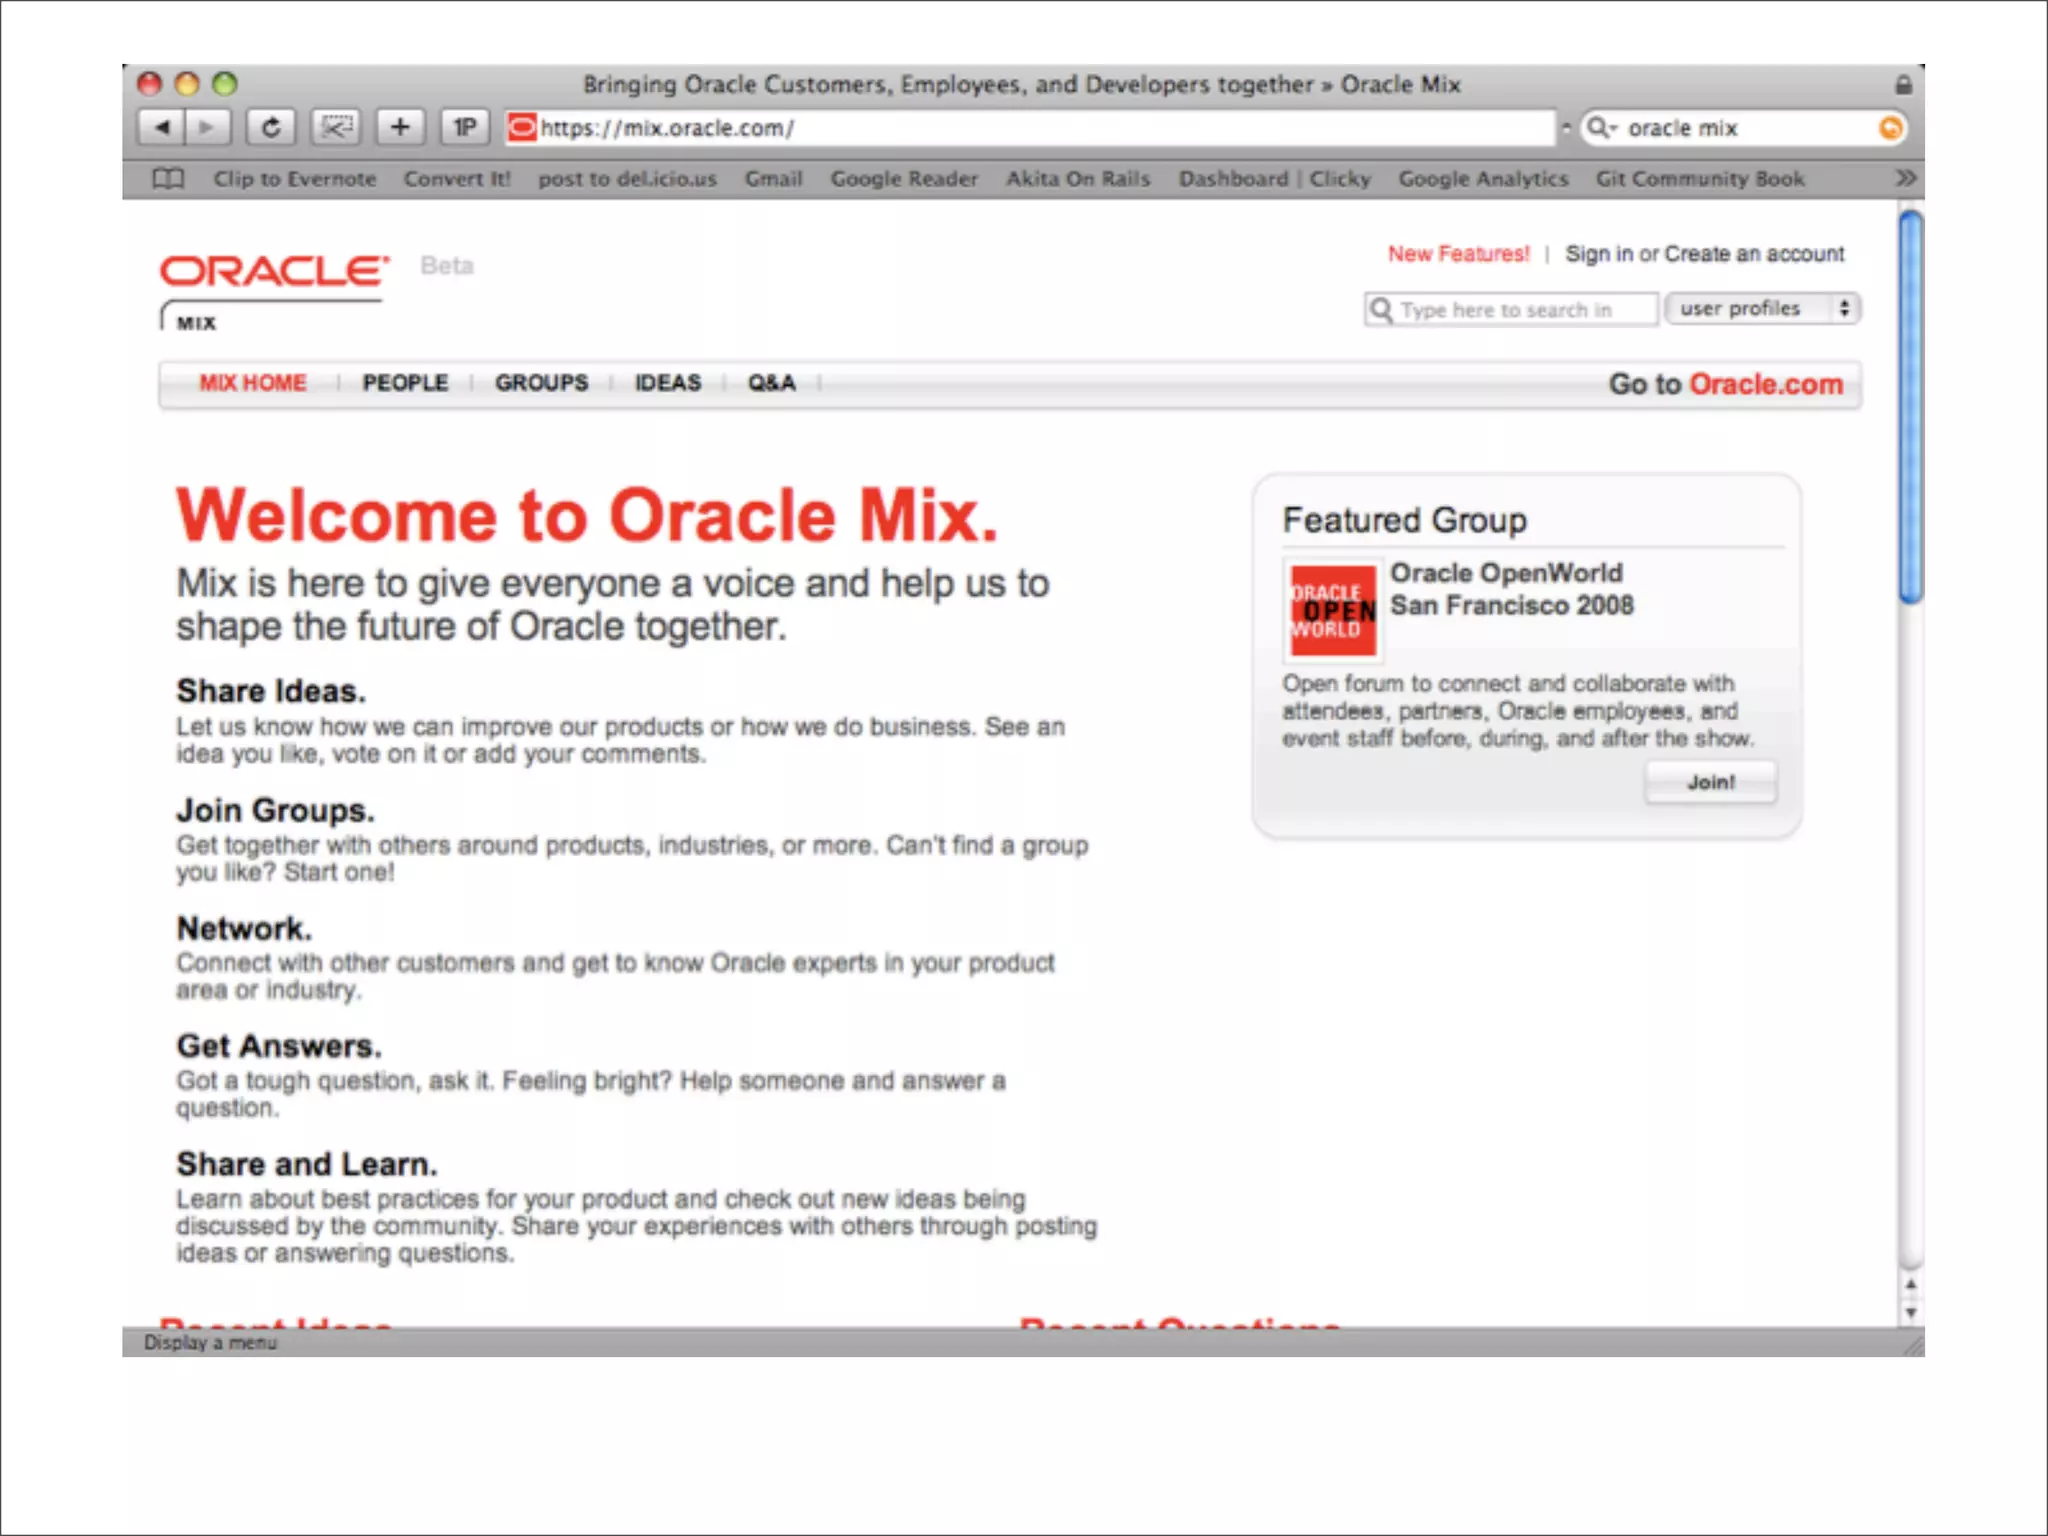Click the 'Join Groups.' heading
The height and width of the screenshot is (1536, 2048).
(x=275, y=810)
